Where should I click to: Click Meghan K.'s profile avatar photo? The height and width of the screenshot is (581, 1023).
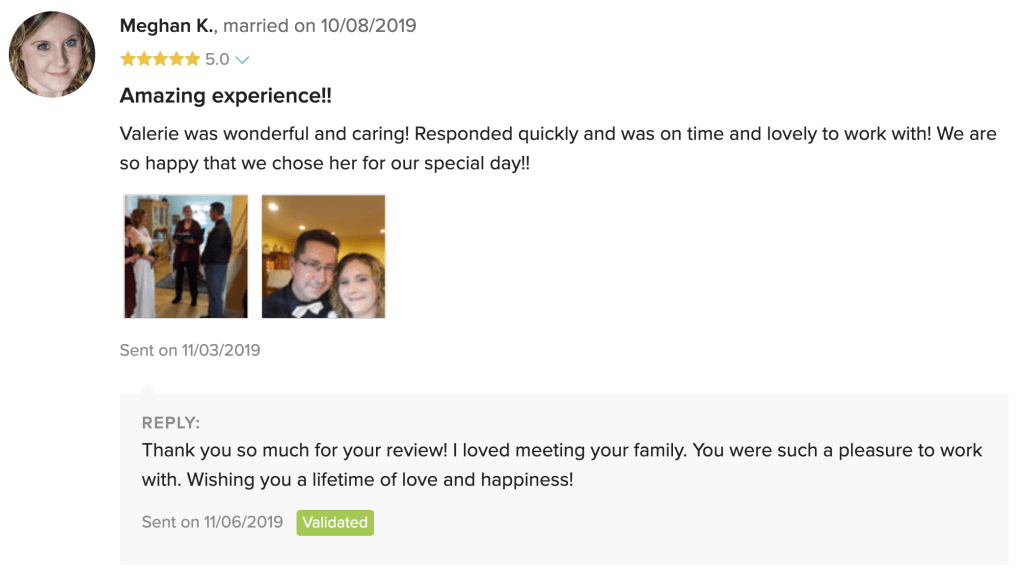click(x=52, y=54)
